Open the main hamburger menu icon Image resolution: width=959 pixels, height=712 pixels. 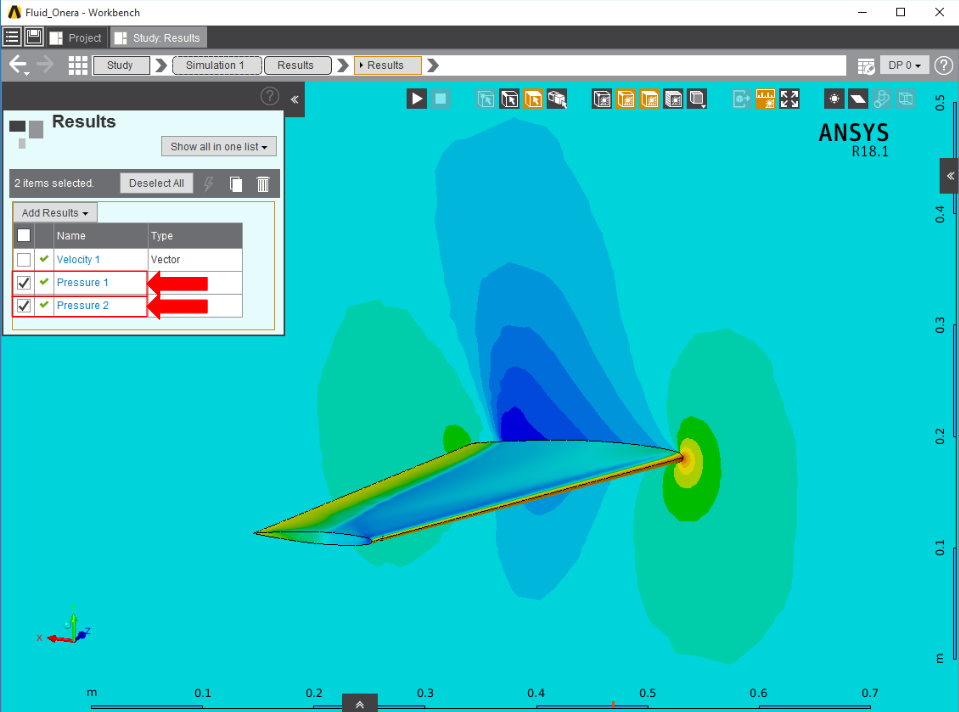(12, 37)
